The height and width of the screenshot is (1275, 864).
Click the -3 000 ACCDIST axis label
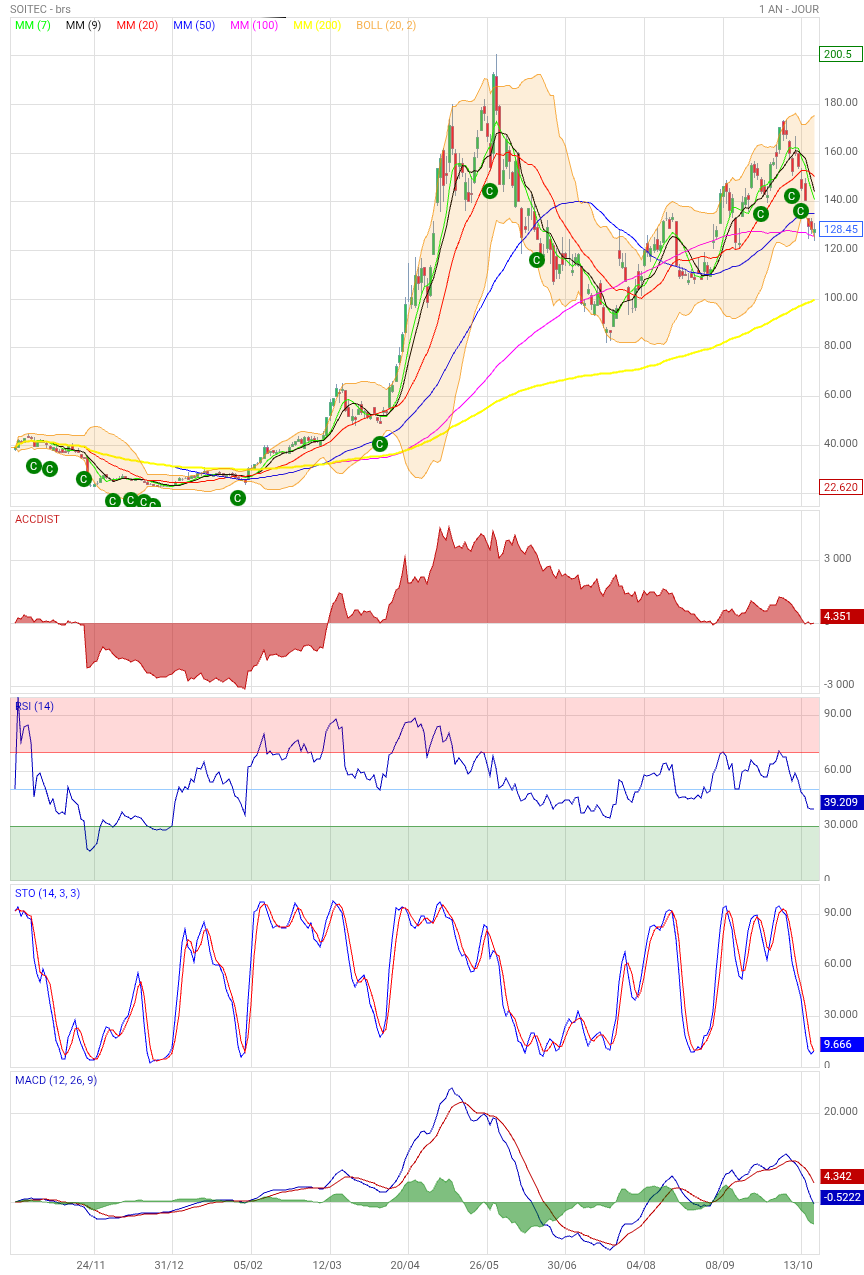click(838, 685)
